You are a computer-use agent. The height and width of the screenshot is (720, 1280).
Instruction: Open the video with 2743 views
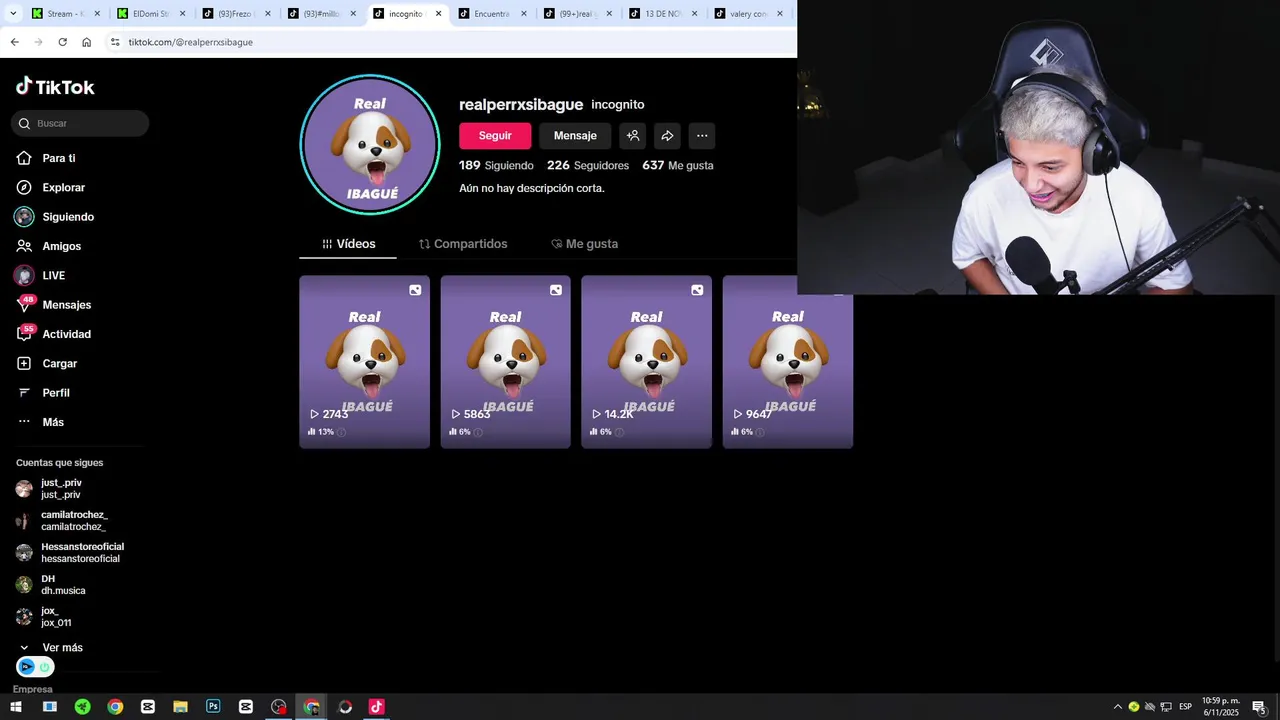point(364,362)
